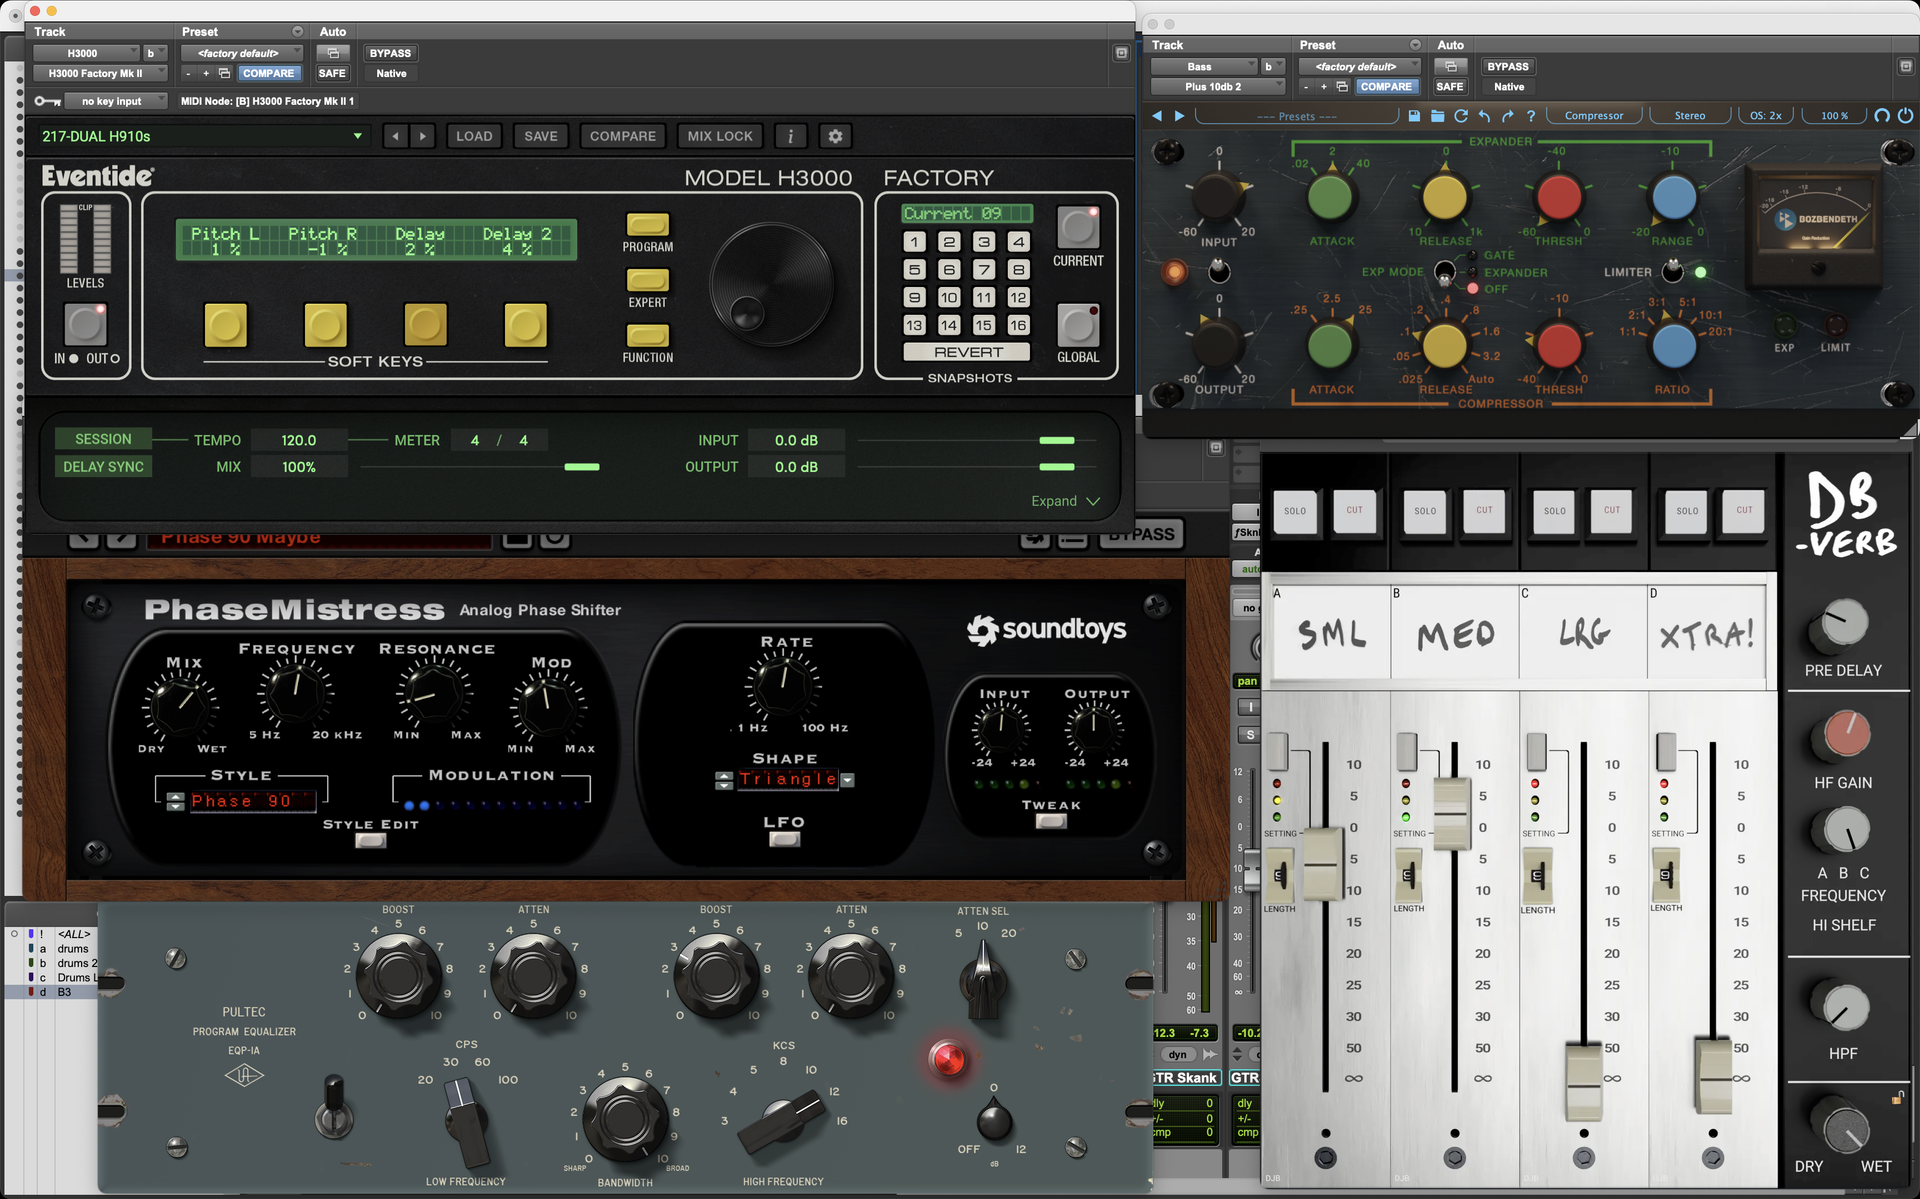1920x1199 pixels.
Task: Go to next preset in compressor
Action: click(1179, 116)
